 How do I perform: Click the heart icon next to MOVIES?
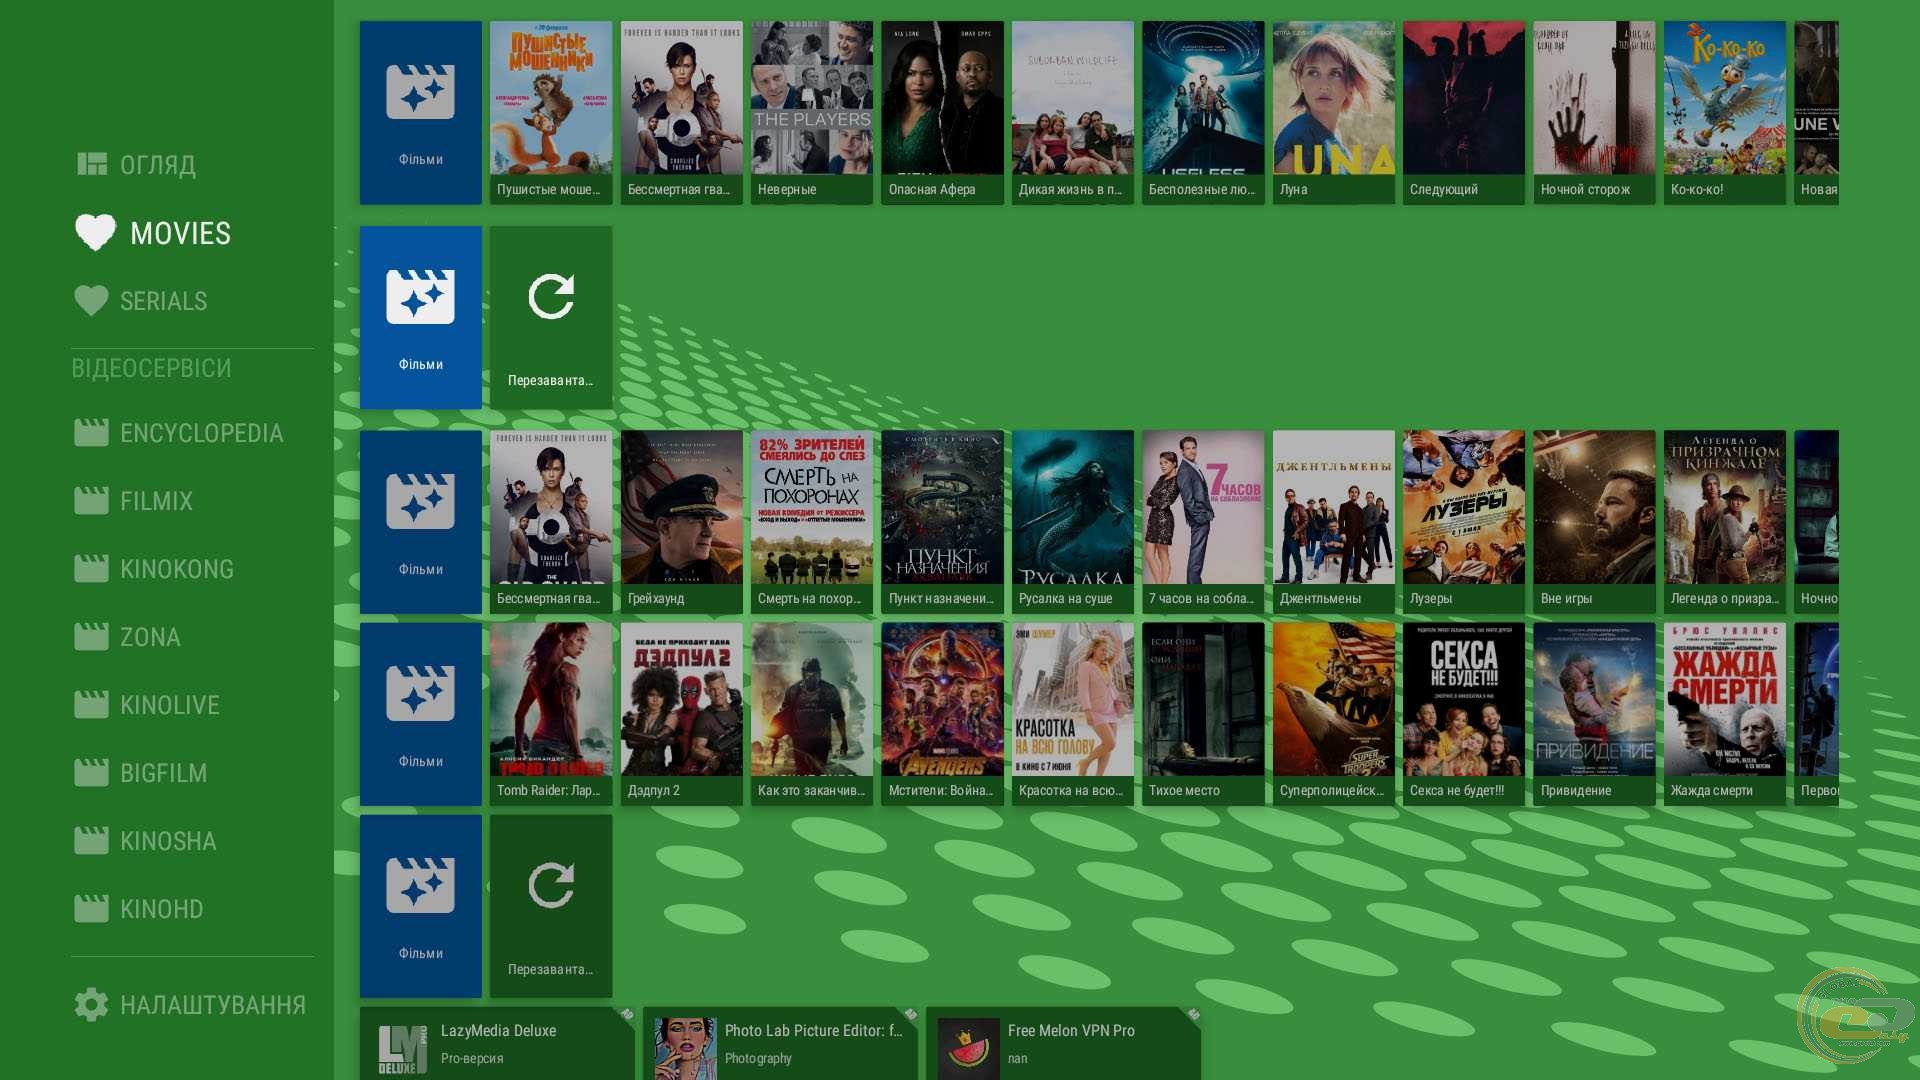pyautogui.click(x=95, y=233)
